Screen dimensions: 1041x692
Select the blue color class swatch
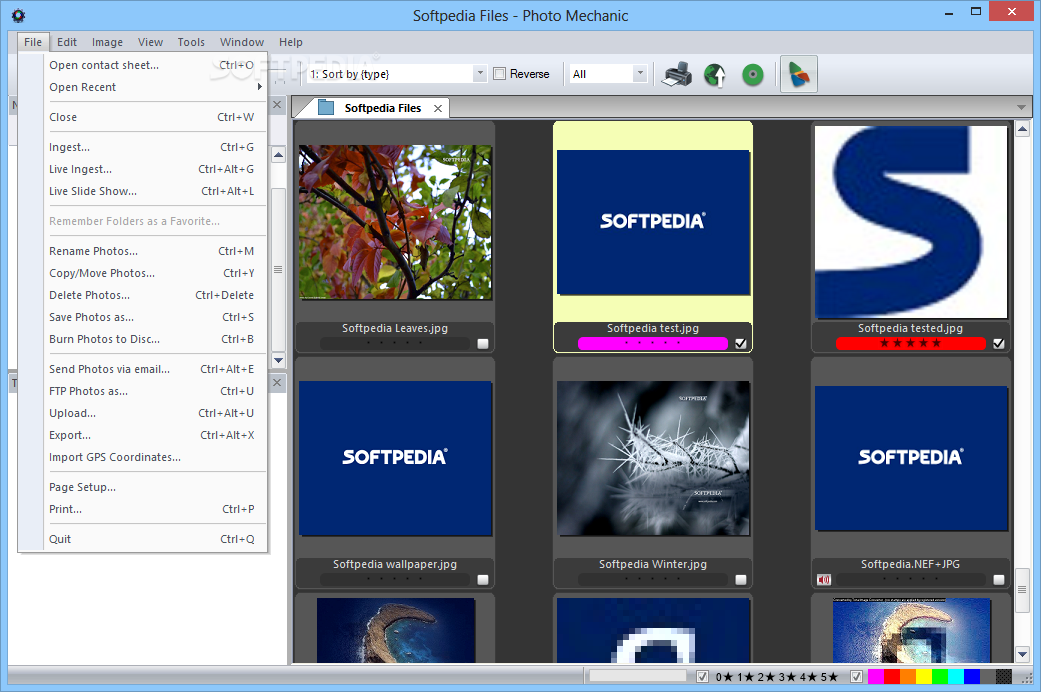(x=972, y=677)
